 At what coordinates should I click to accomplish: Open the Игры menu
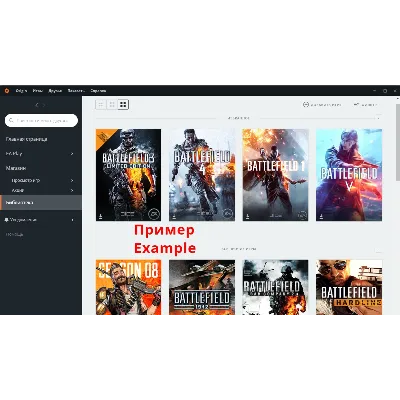[38, 91]
